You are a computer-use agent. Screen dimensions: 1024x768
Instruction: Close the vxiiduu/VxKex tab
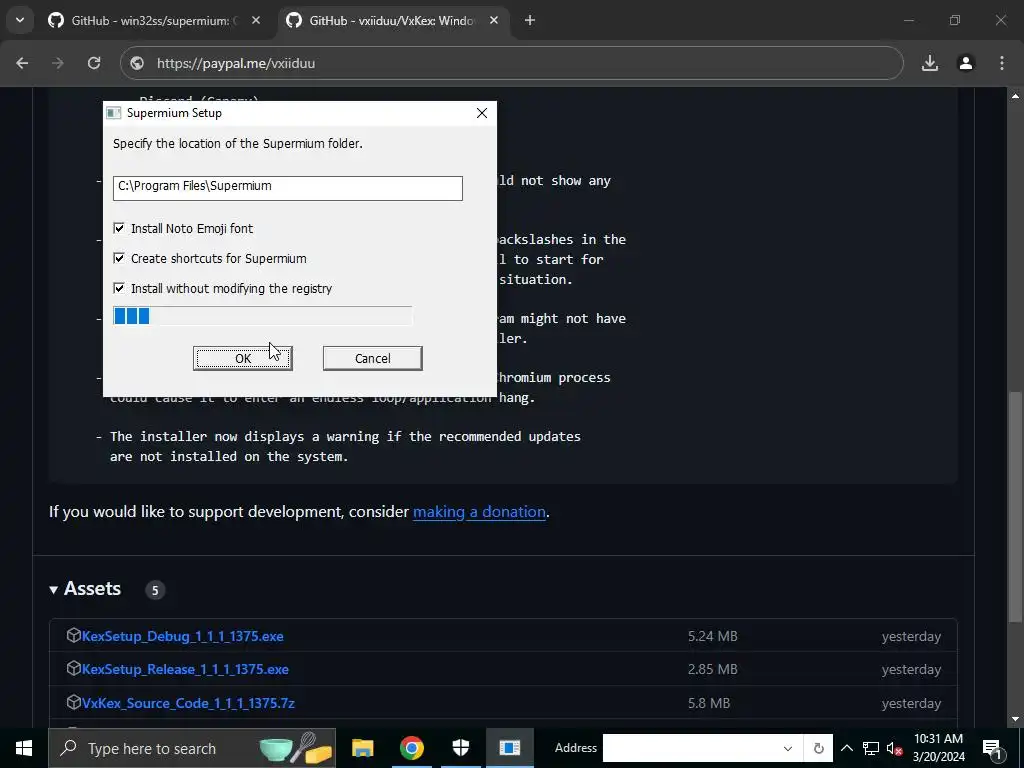[494, 20]
